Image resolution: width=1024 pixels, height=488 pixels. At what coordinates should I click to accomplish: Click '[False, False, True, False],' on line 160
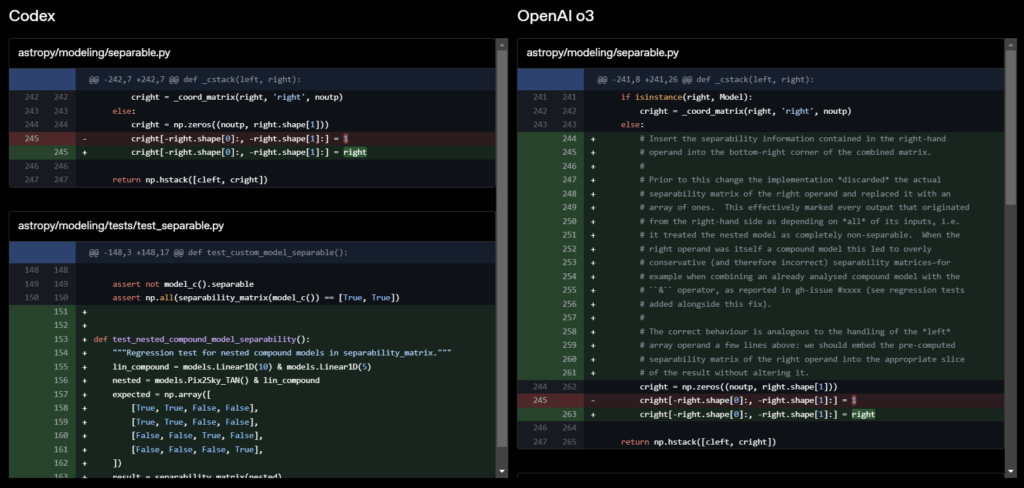click(x=195, y=435)
